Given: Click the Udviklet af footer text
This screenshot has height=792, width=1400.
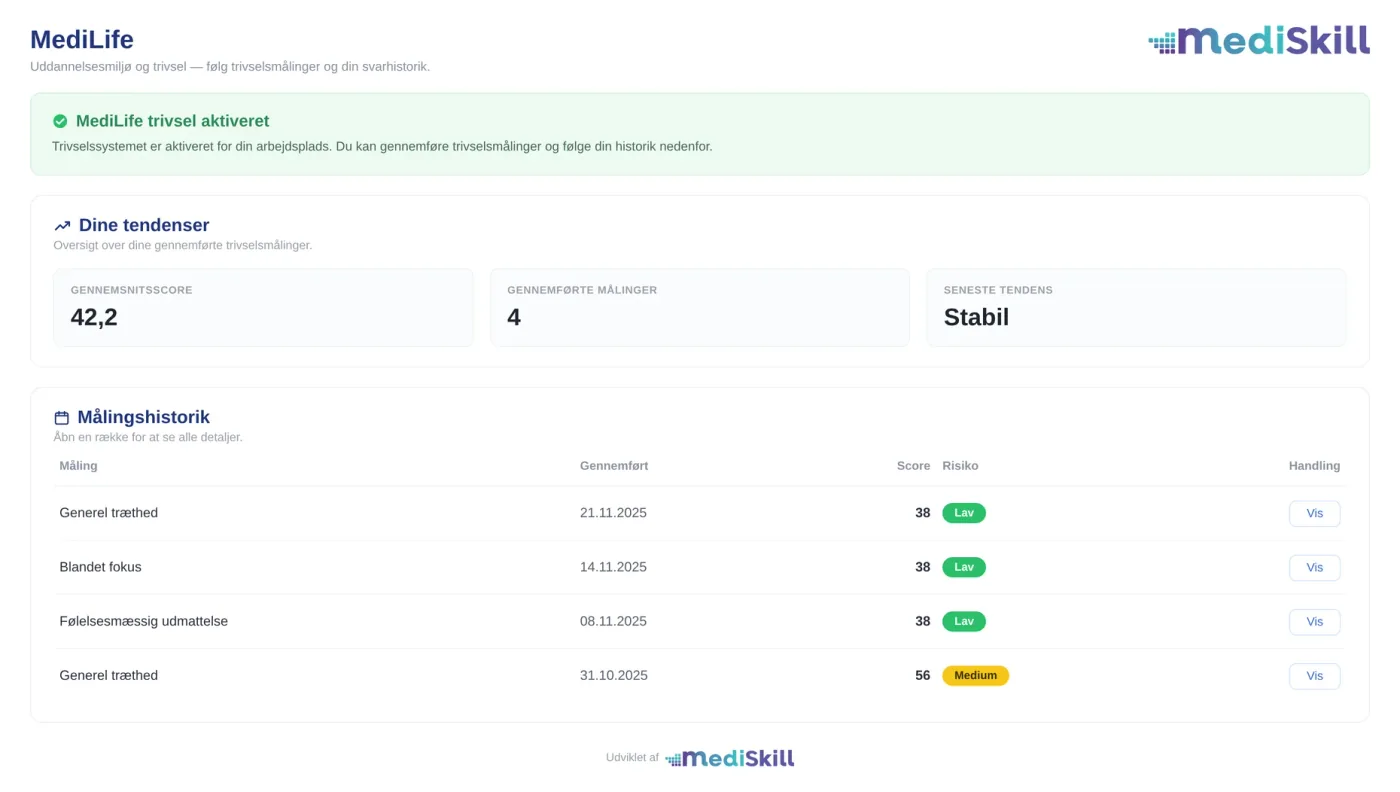Looking at the screenshot, I should click(632, 758).
